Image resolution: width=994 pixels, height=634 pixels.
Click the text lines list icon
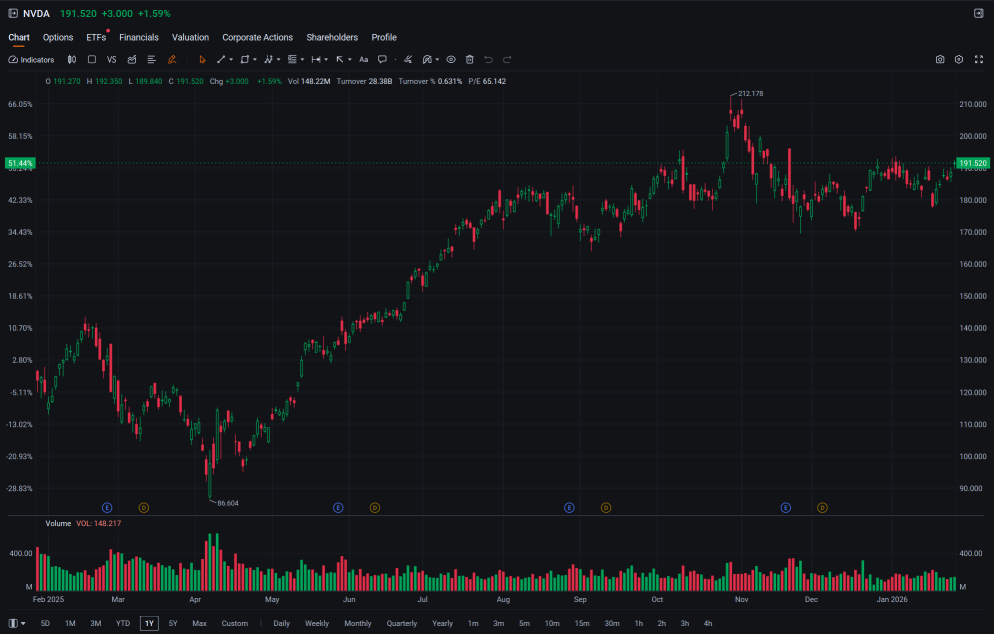click(152, 60)
